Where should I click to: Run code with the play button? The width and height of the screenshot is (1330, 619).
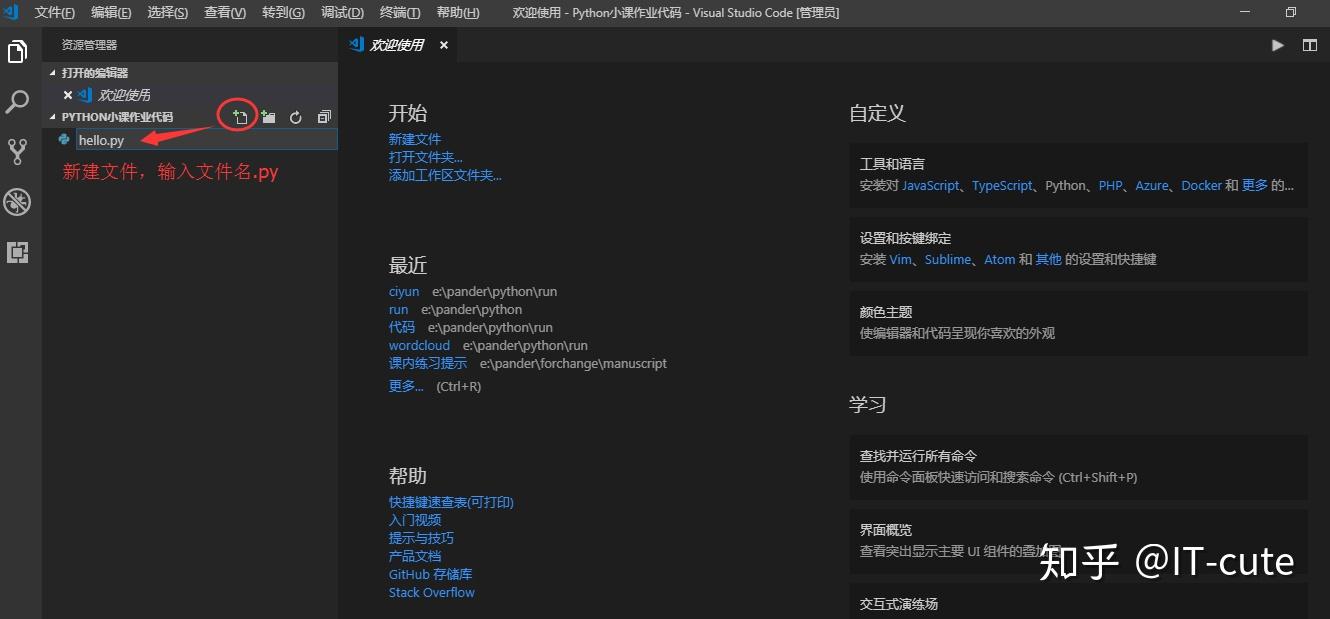pyautogui.click(x=1277, y=44)
